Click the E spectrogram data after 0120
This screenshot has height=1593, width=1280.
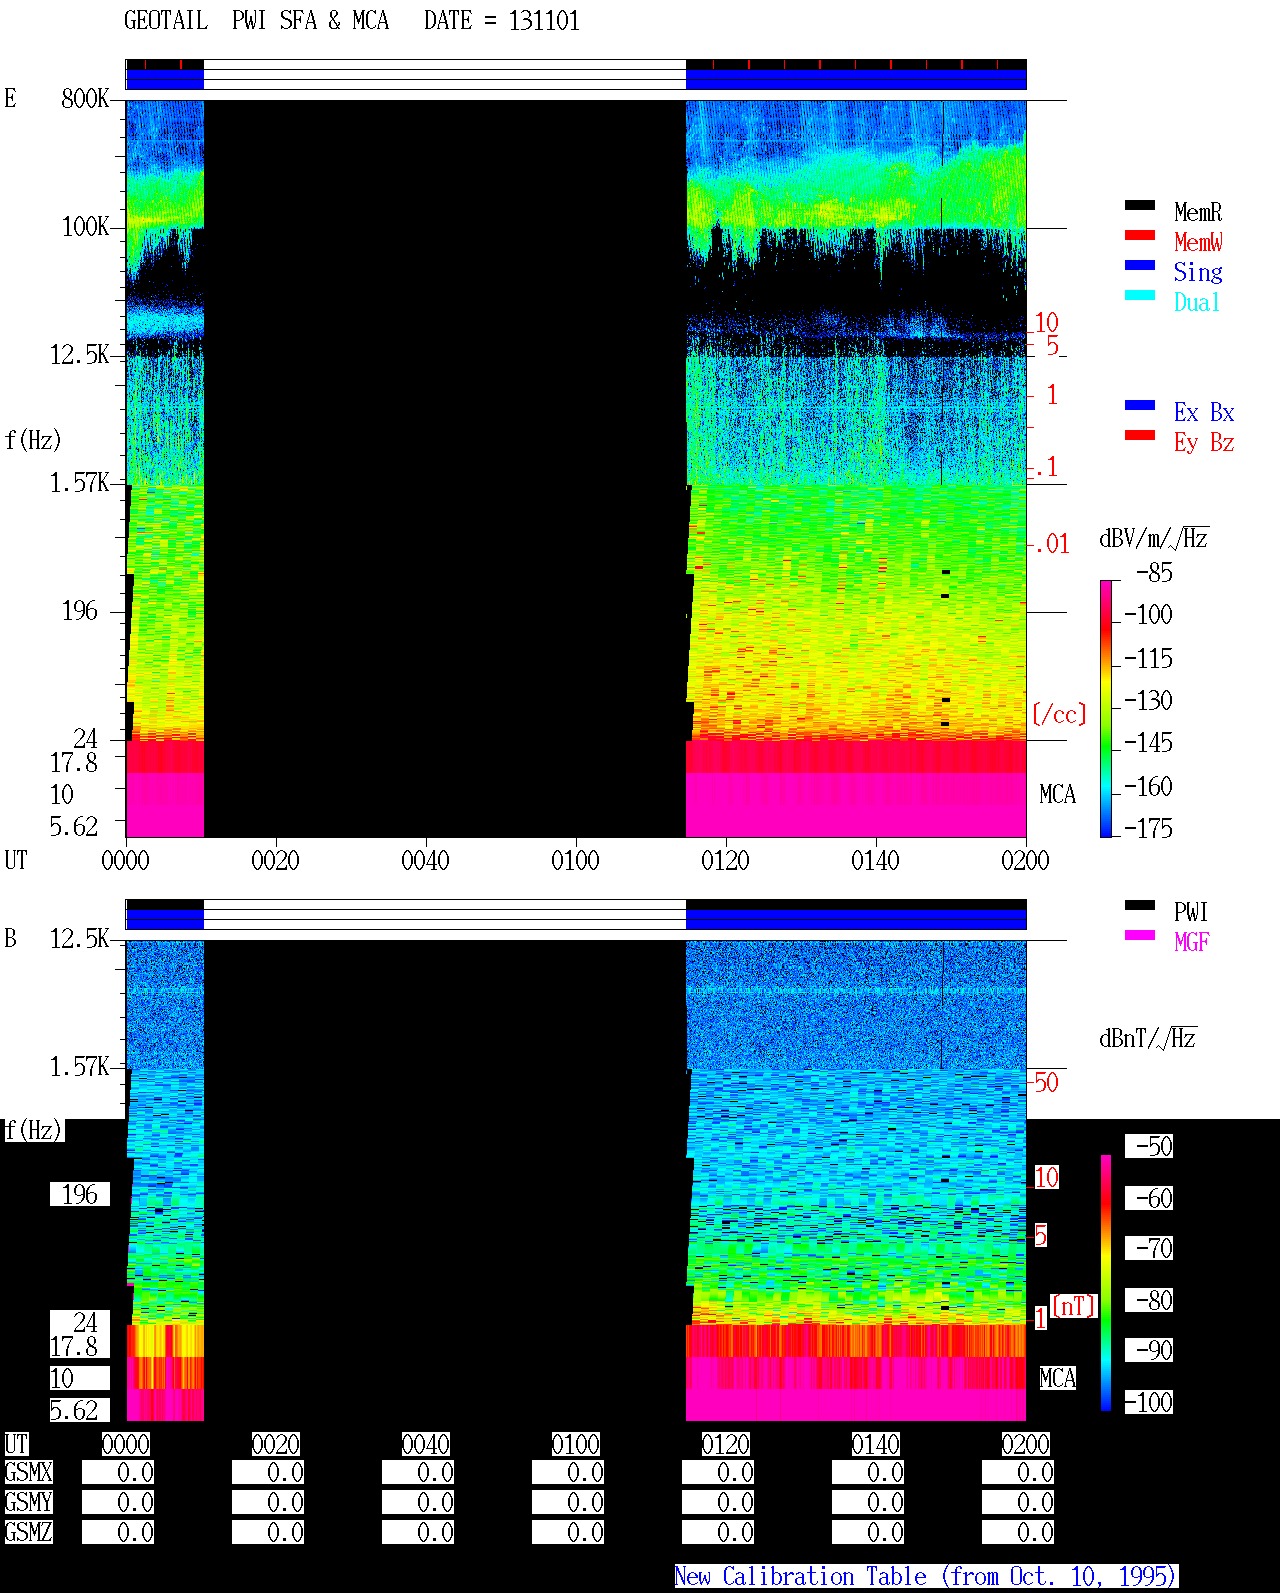(856, 468)
